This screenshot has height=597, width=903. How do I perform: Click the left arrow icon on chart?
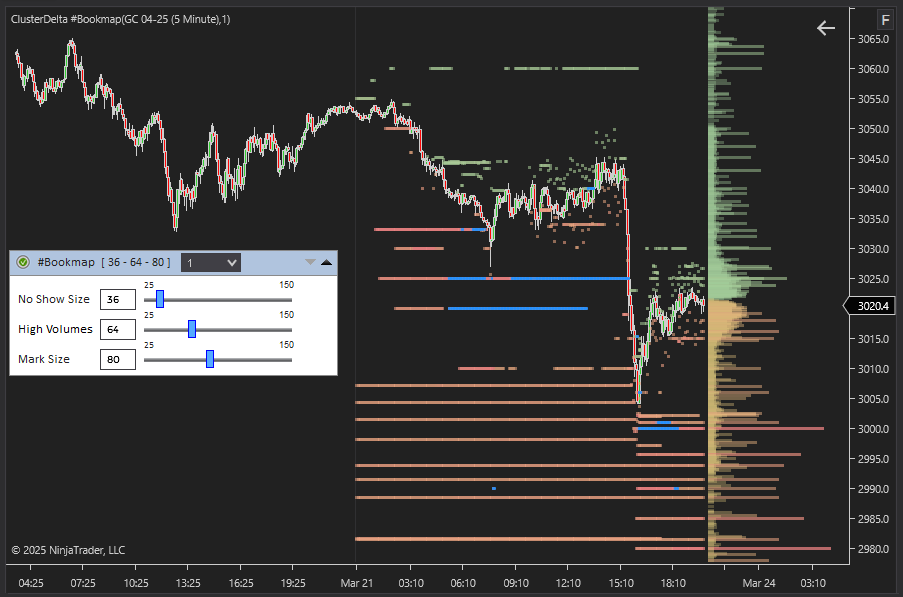pyautogui.click(x=826, y=28)
